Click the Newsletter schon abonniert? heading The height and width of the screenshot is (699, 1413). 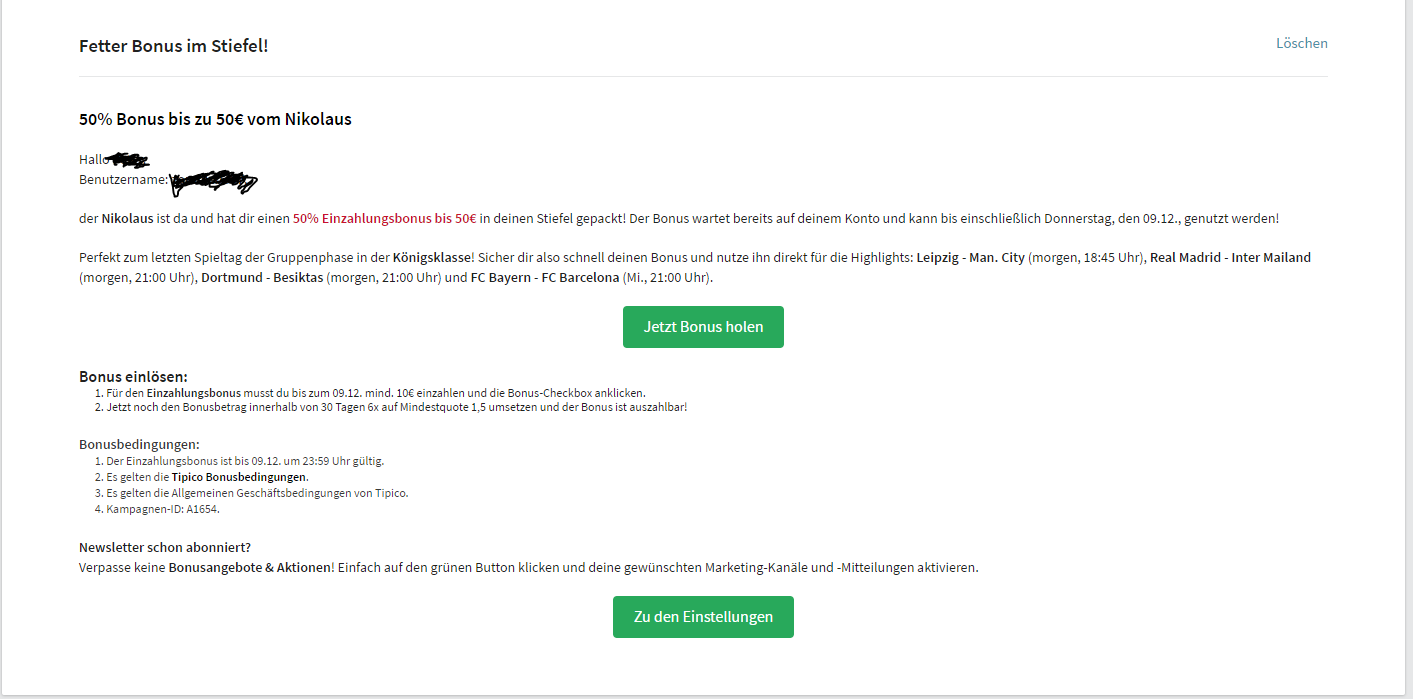pyautogui.click(x=165, y=547)
